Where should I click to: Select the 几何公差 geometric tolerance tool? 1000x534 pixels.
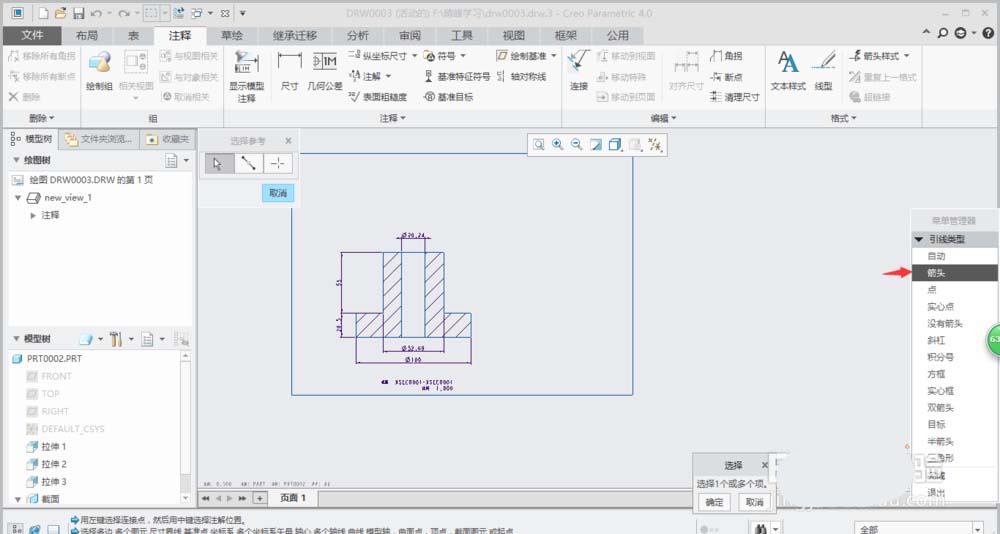(x=324, y=68)
